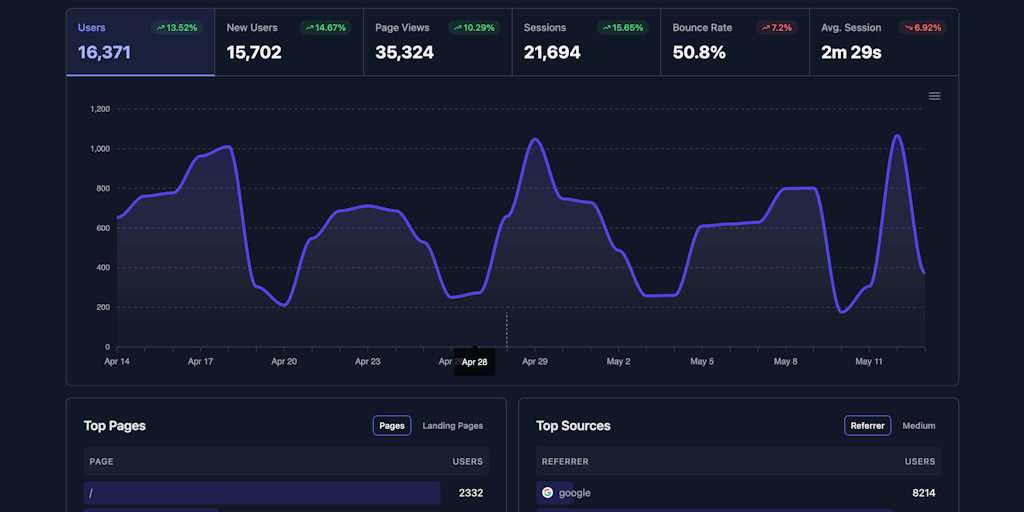Open the chart hamburger menu

click(x=934, y=96)
